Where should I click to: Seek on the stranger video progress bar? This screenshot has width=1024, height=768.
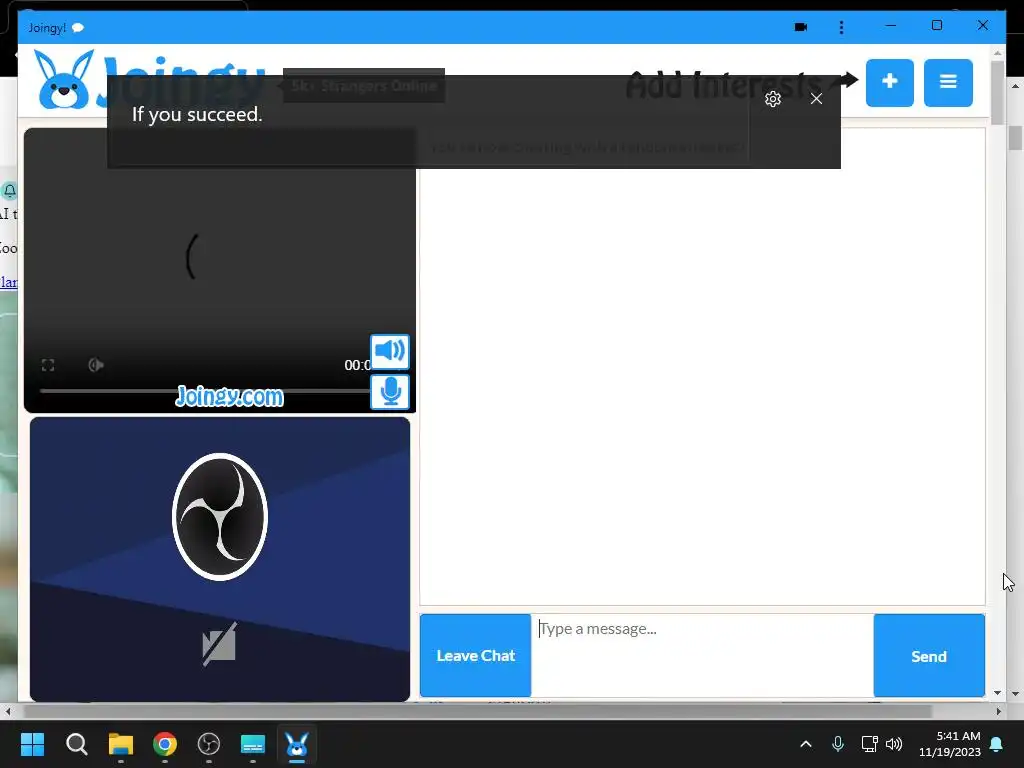(x=204, y=391)
